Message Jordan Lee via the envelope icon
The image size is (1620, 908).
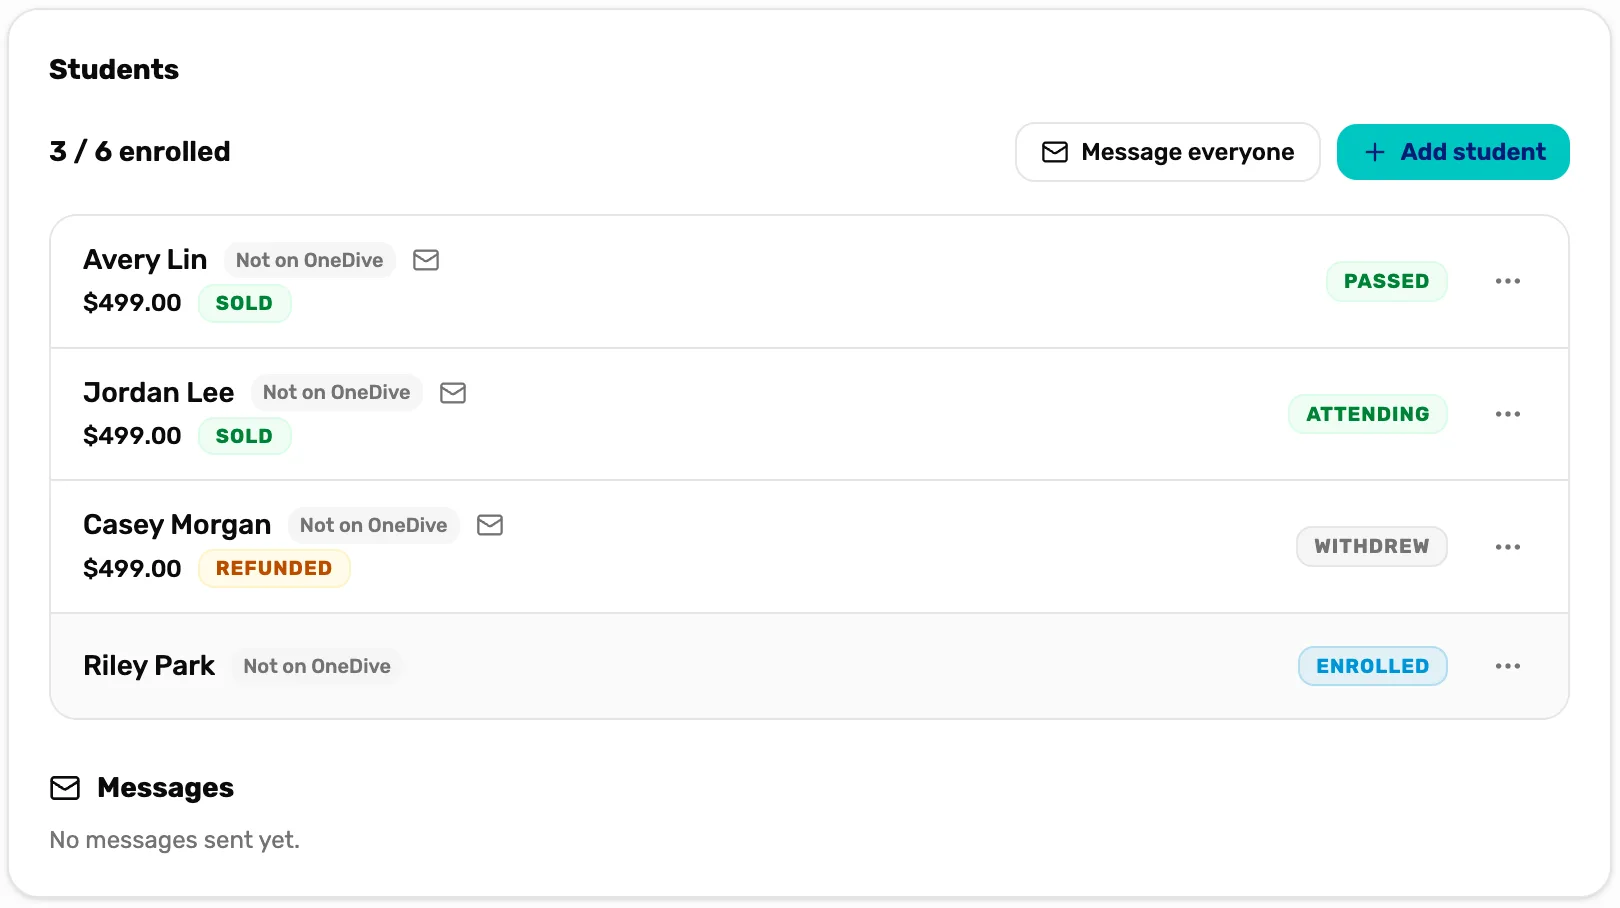click(453, 393)
